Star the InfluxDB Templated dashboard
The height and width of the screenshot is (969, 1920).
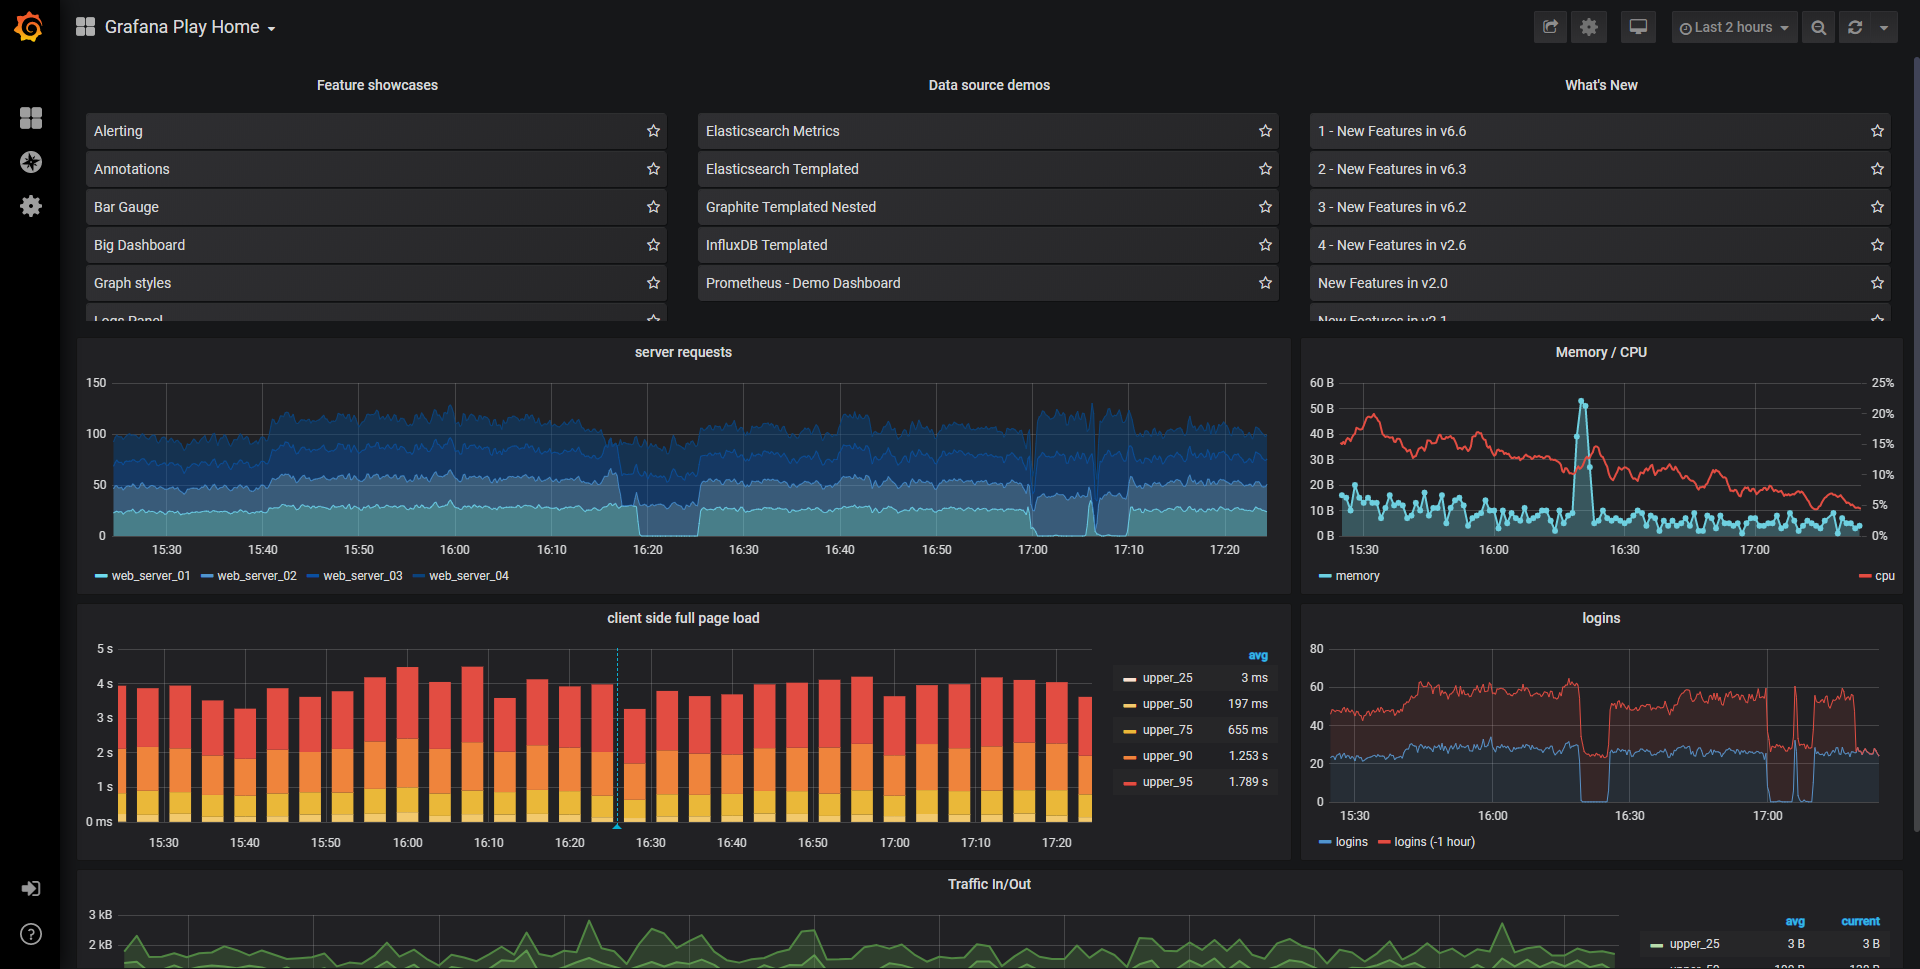pos(1265,245)
